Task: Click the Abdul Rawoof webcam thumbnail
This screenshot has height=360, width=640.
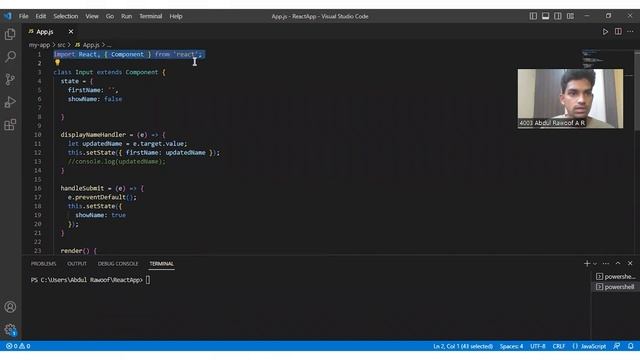Action: coord(570,98)
